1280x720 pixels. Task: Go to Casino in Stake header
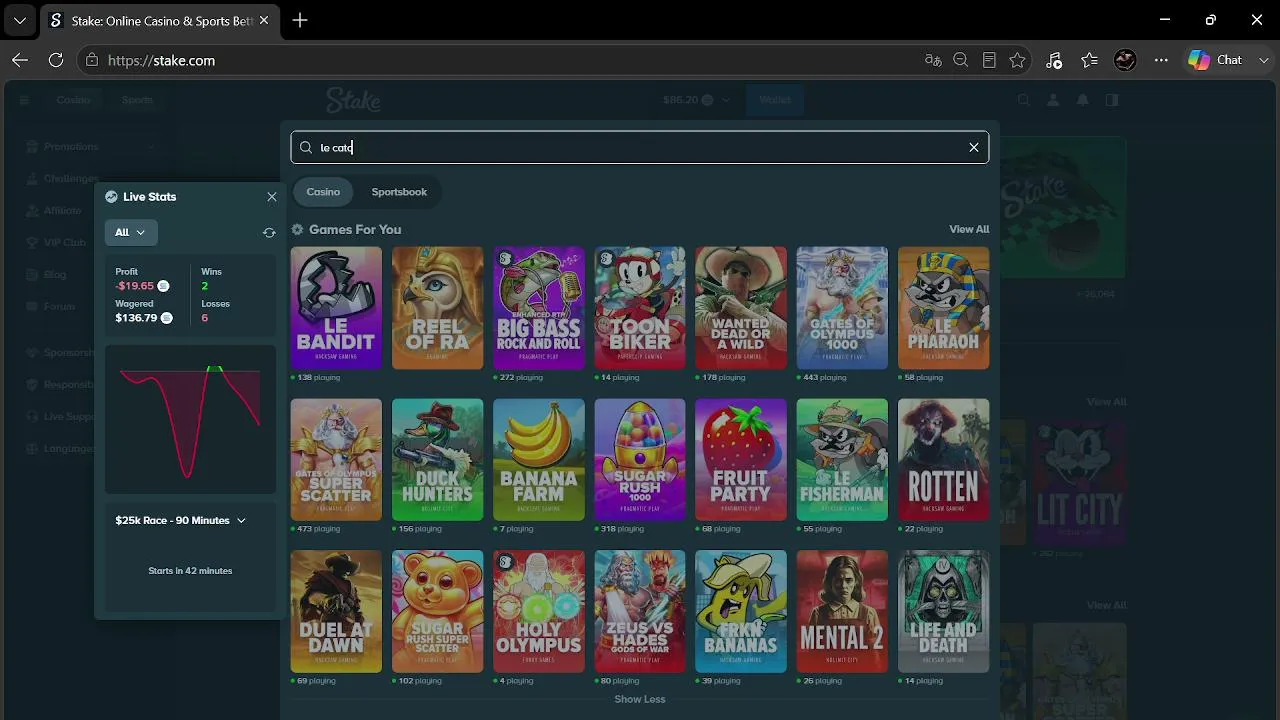tap(73, 100)
